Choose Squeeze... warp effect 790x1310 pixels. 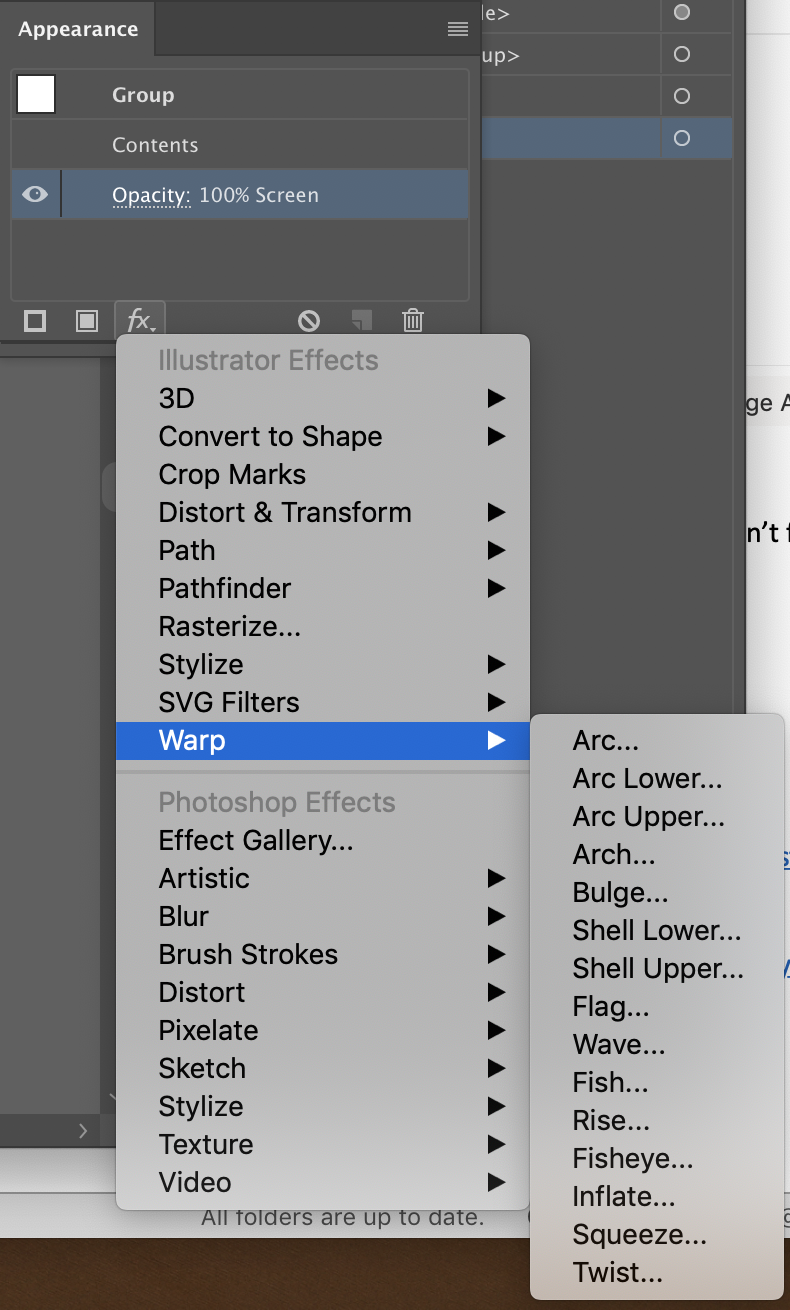tap(657, 1234)
